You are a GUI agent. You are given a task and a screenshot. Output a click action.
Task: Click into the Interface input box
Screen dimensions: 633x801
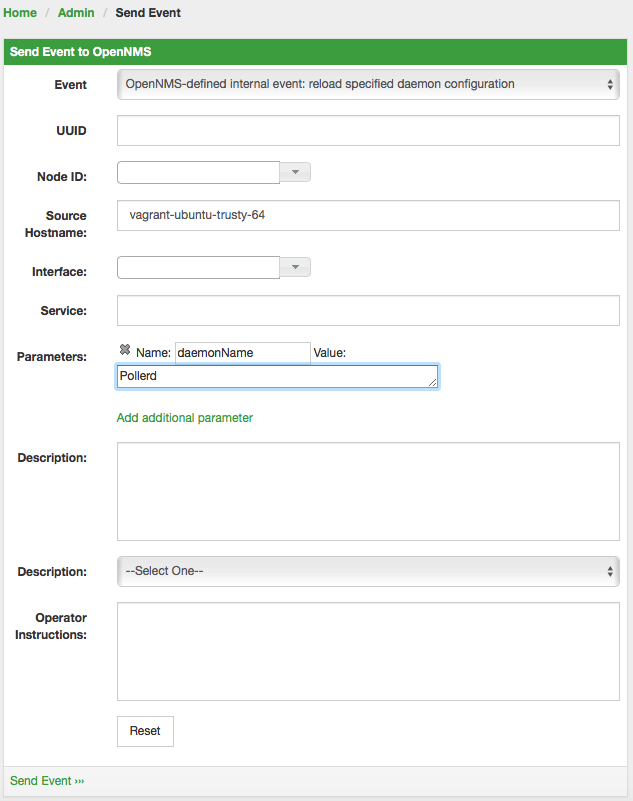[198, 267]
